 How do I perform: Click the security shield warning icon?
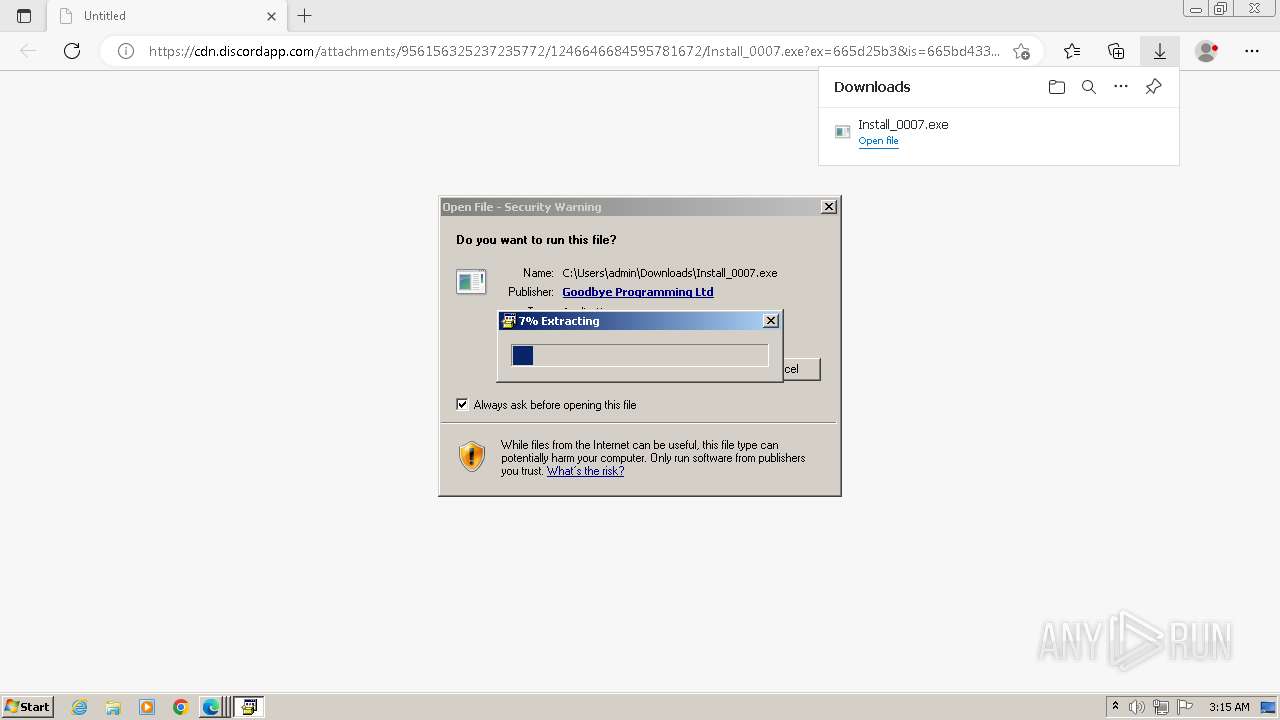(x=472, y=457)
